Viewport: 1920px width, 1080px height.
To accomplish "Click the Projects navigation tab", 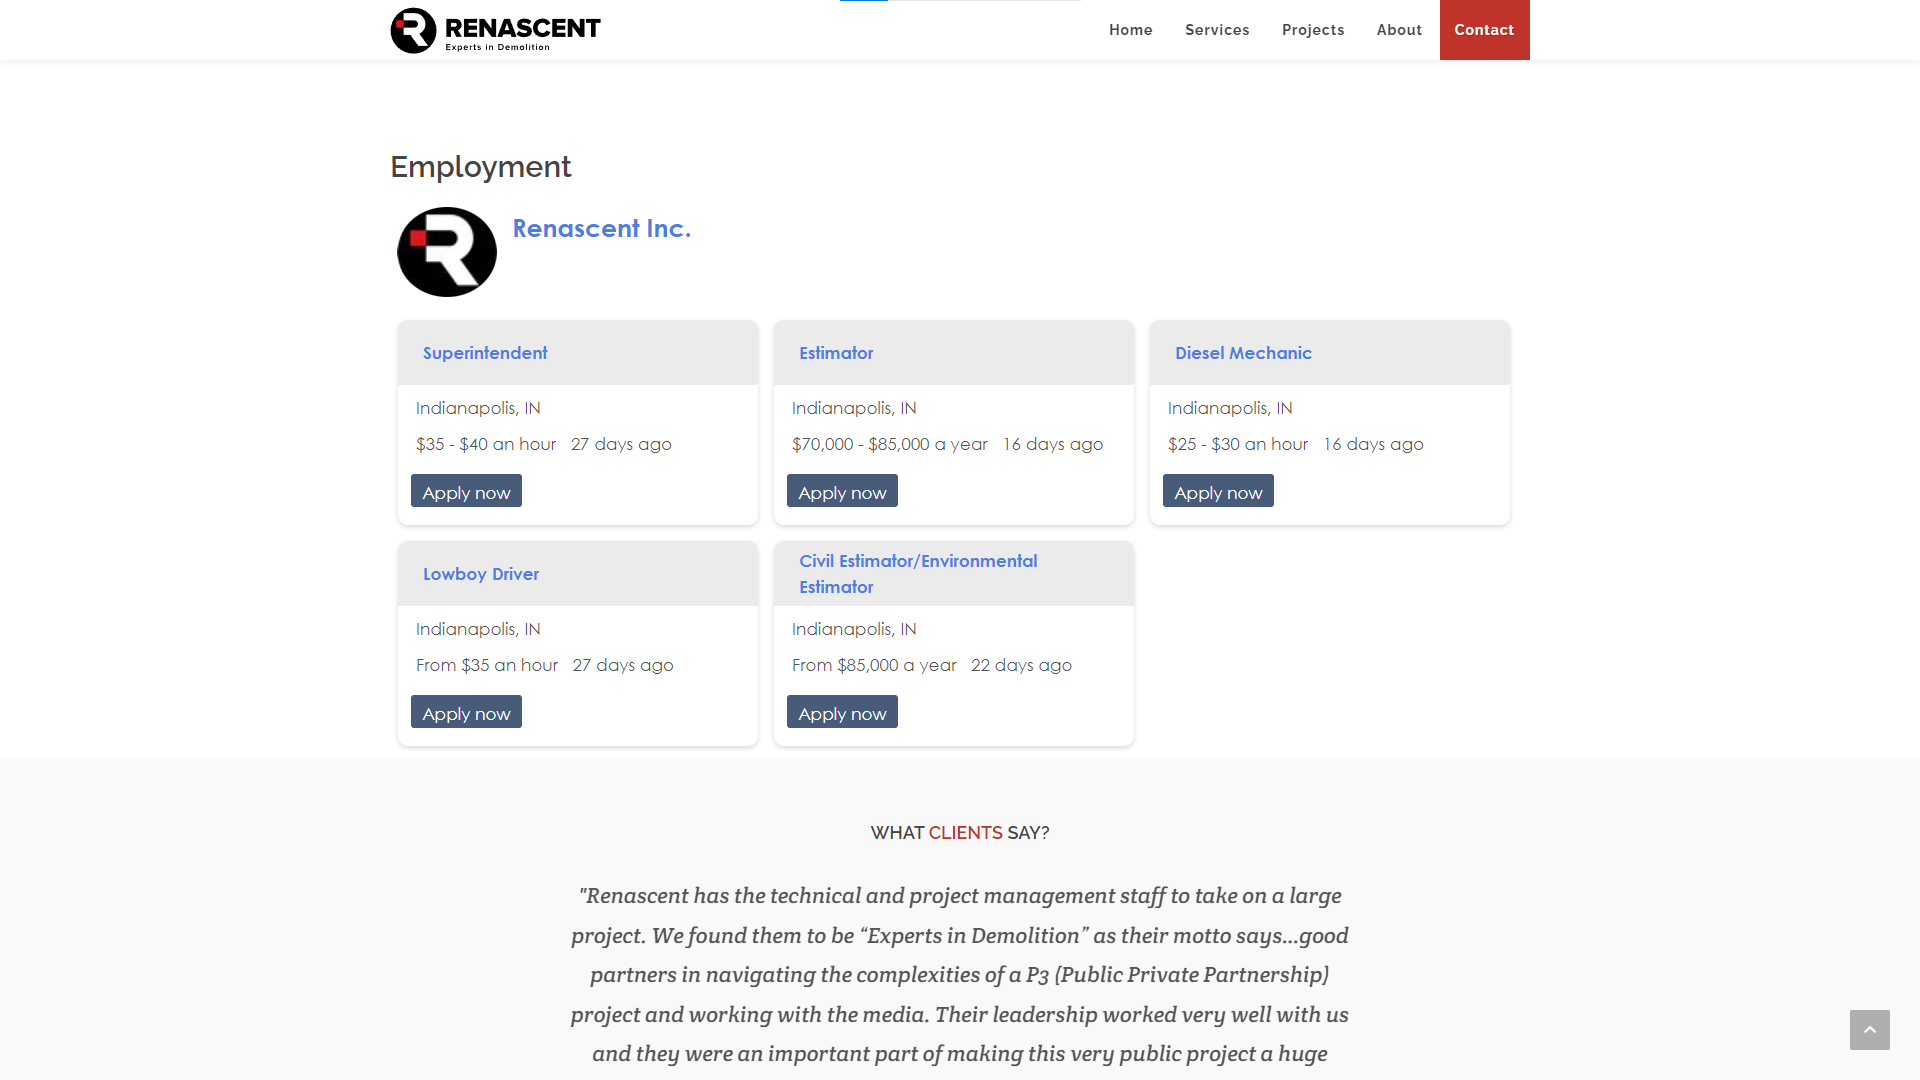I will (x=1313, y=29).
